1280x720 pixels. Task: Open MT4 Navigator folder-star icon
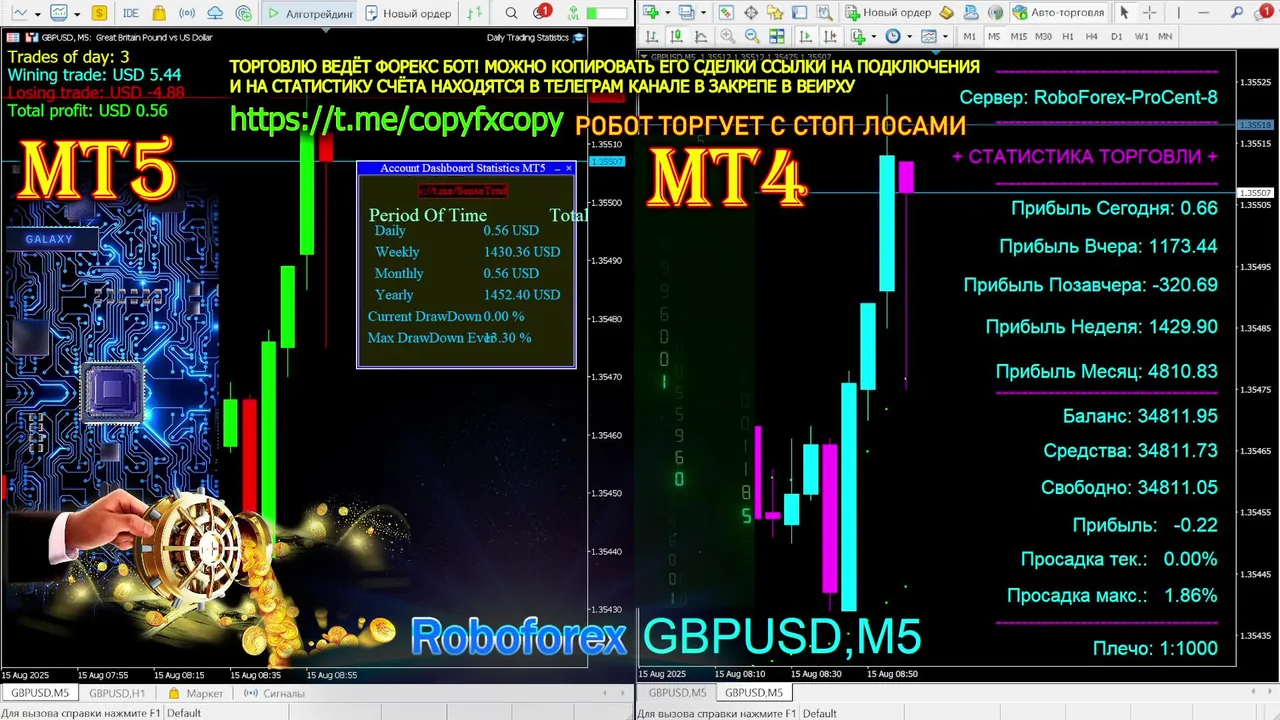775,13
